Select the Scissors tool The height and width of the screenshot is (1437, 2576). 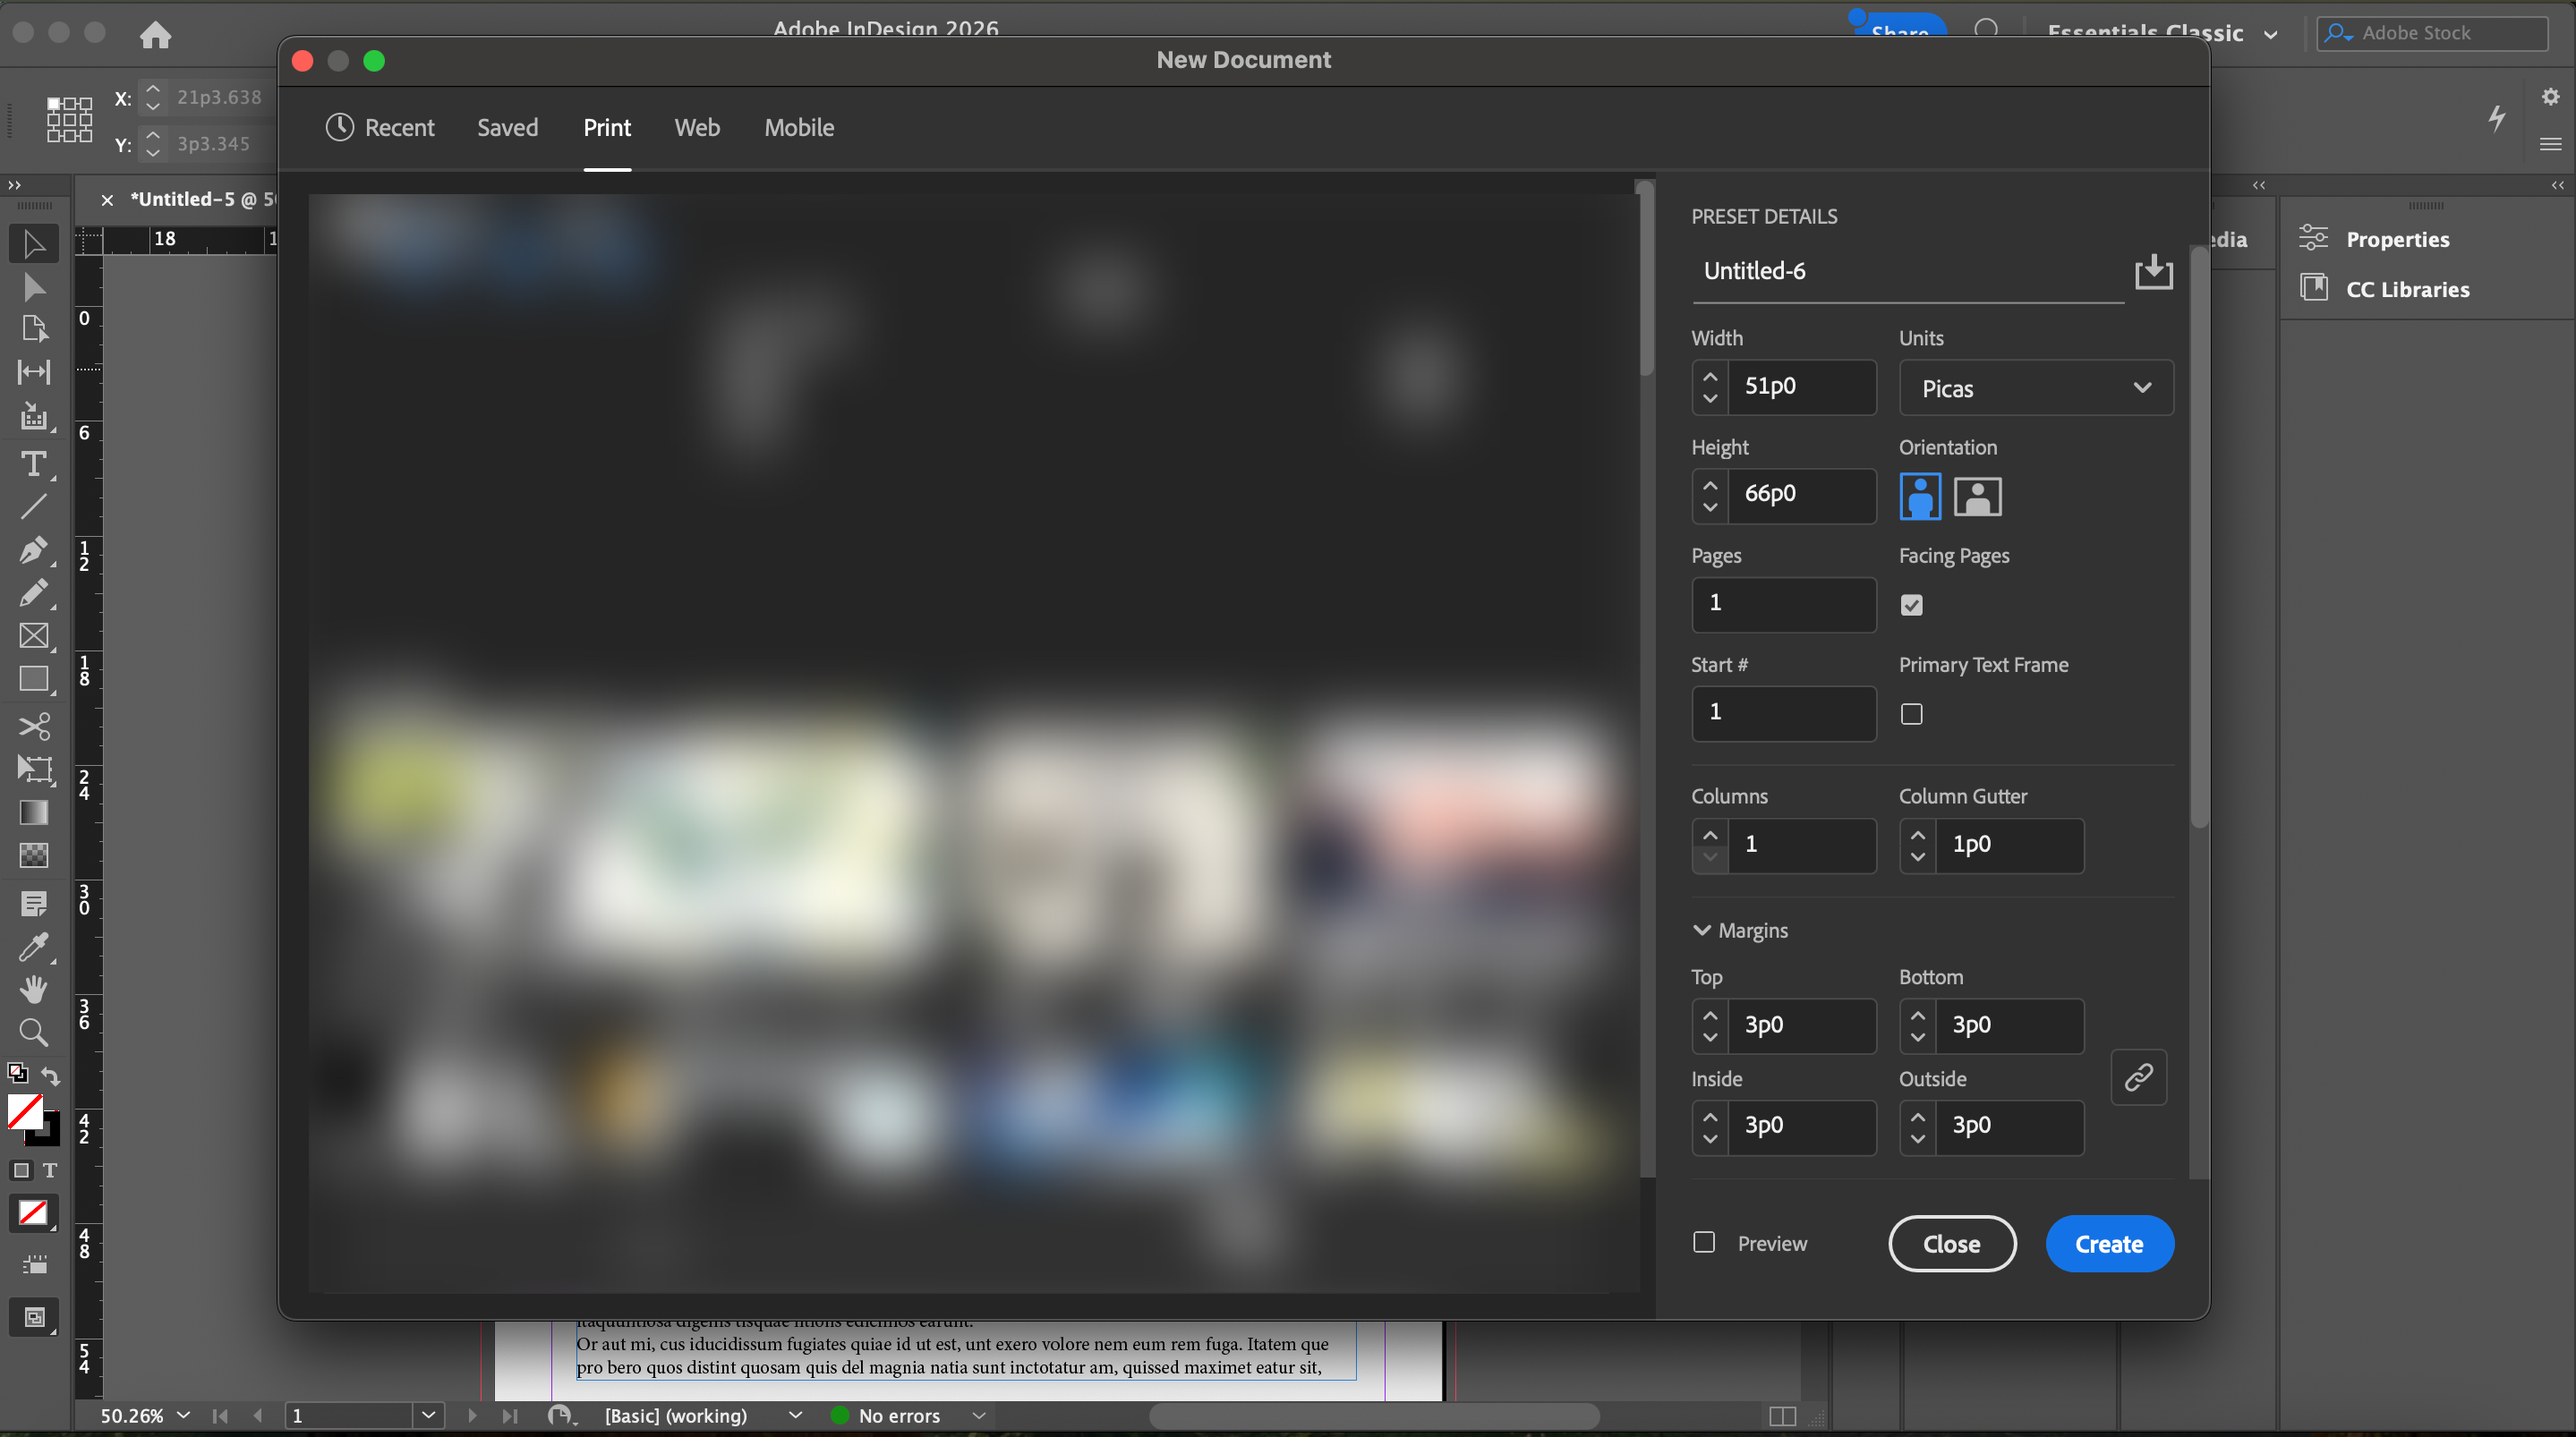(x=33, y=725)
